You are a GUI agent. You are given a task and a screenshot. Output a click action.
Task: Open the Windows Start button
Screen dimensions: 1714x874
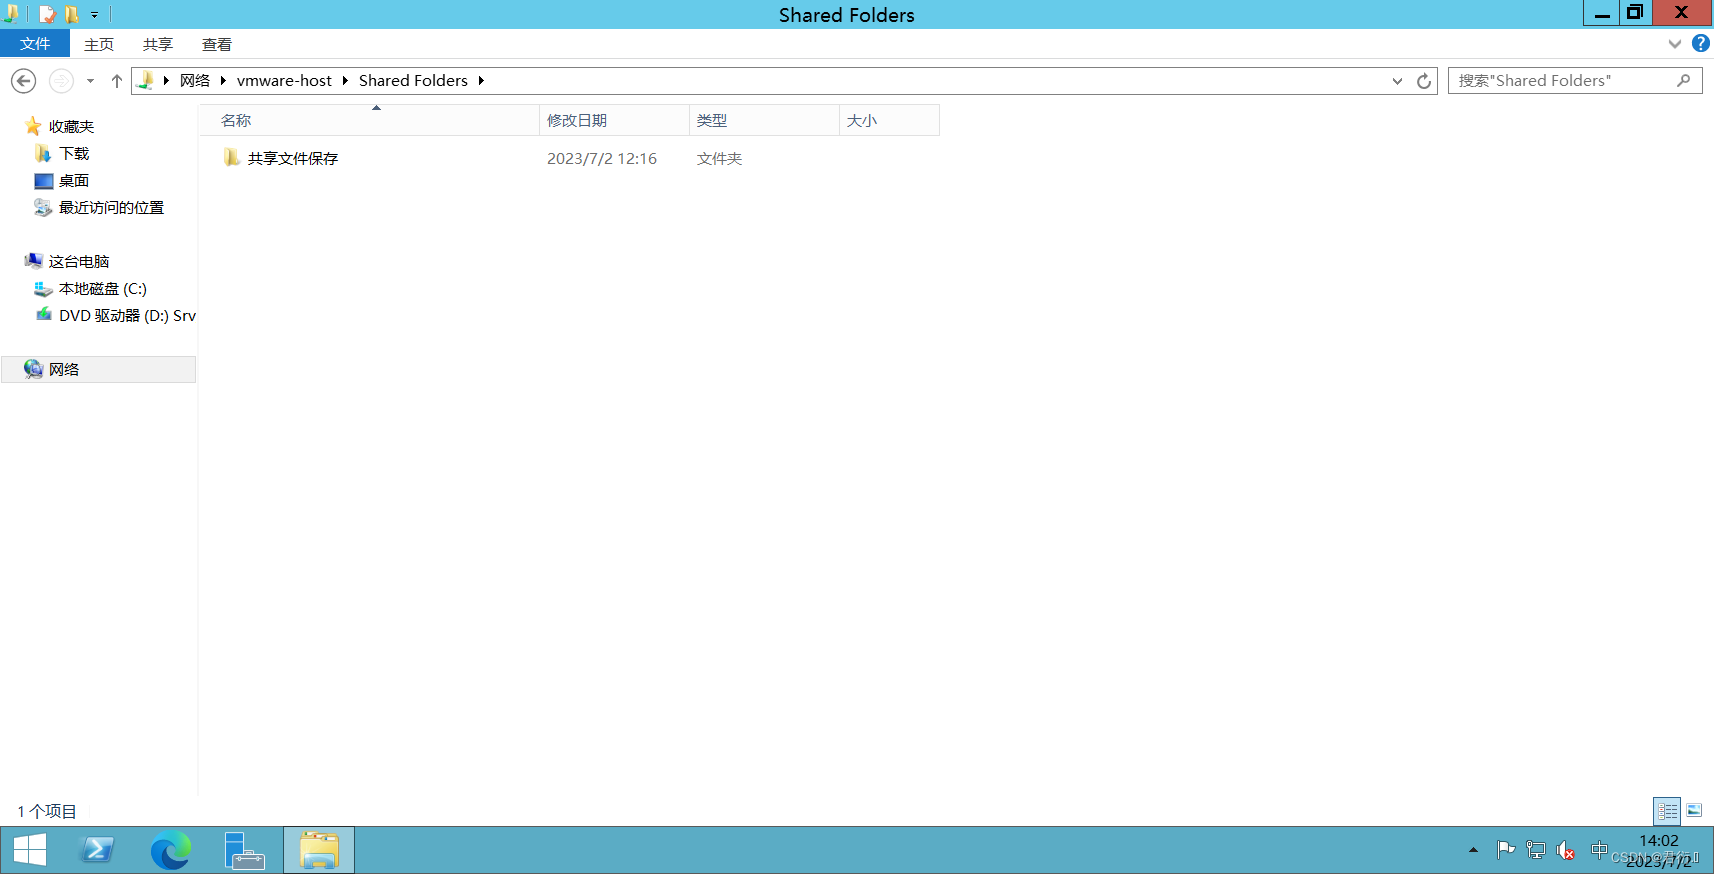pyautogui.click(x=30, y=850)
